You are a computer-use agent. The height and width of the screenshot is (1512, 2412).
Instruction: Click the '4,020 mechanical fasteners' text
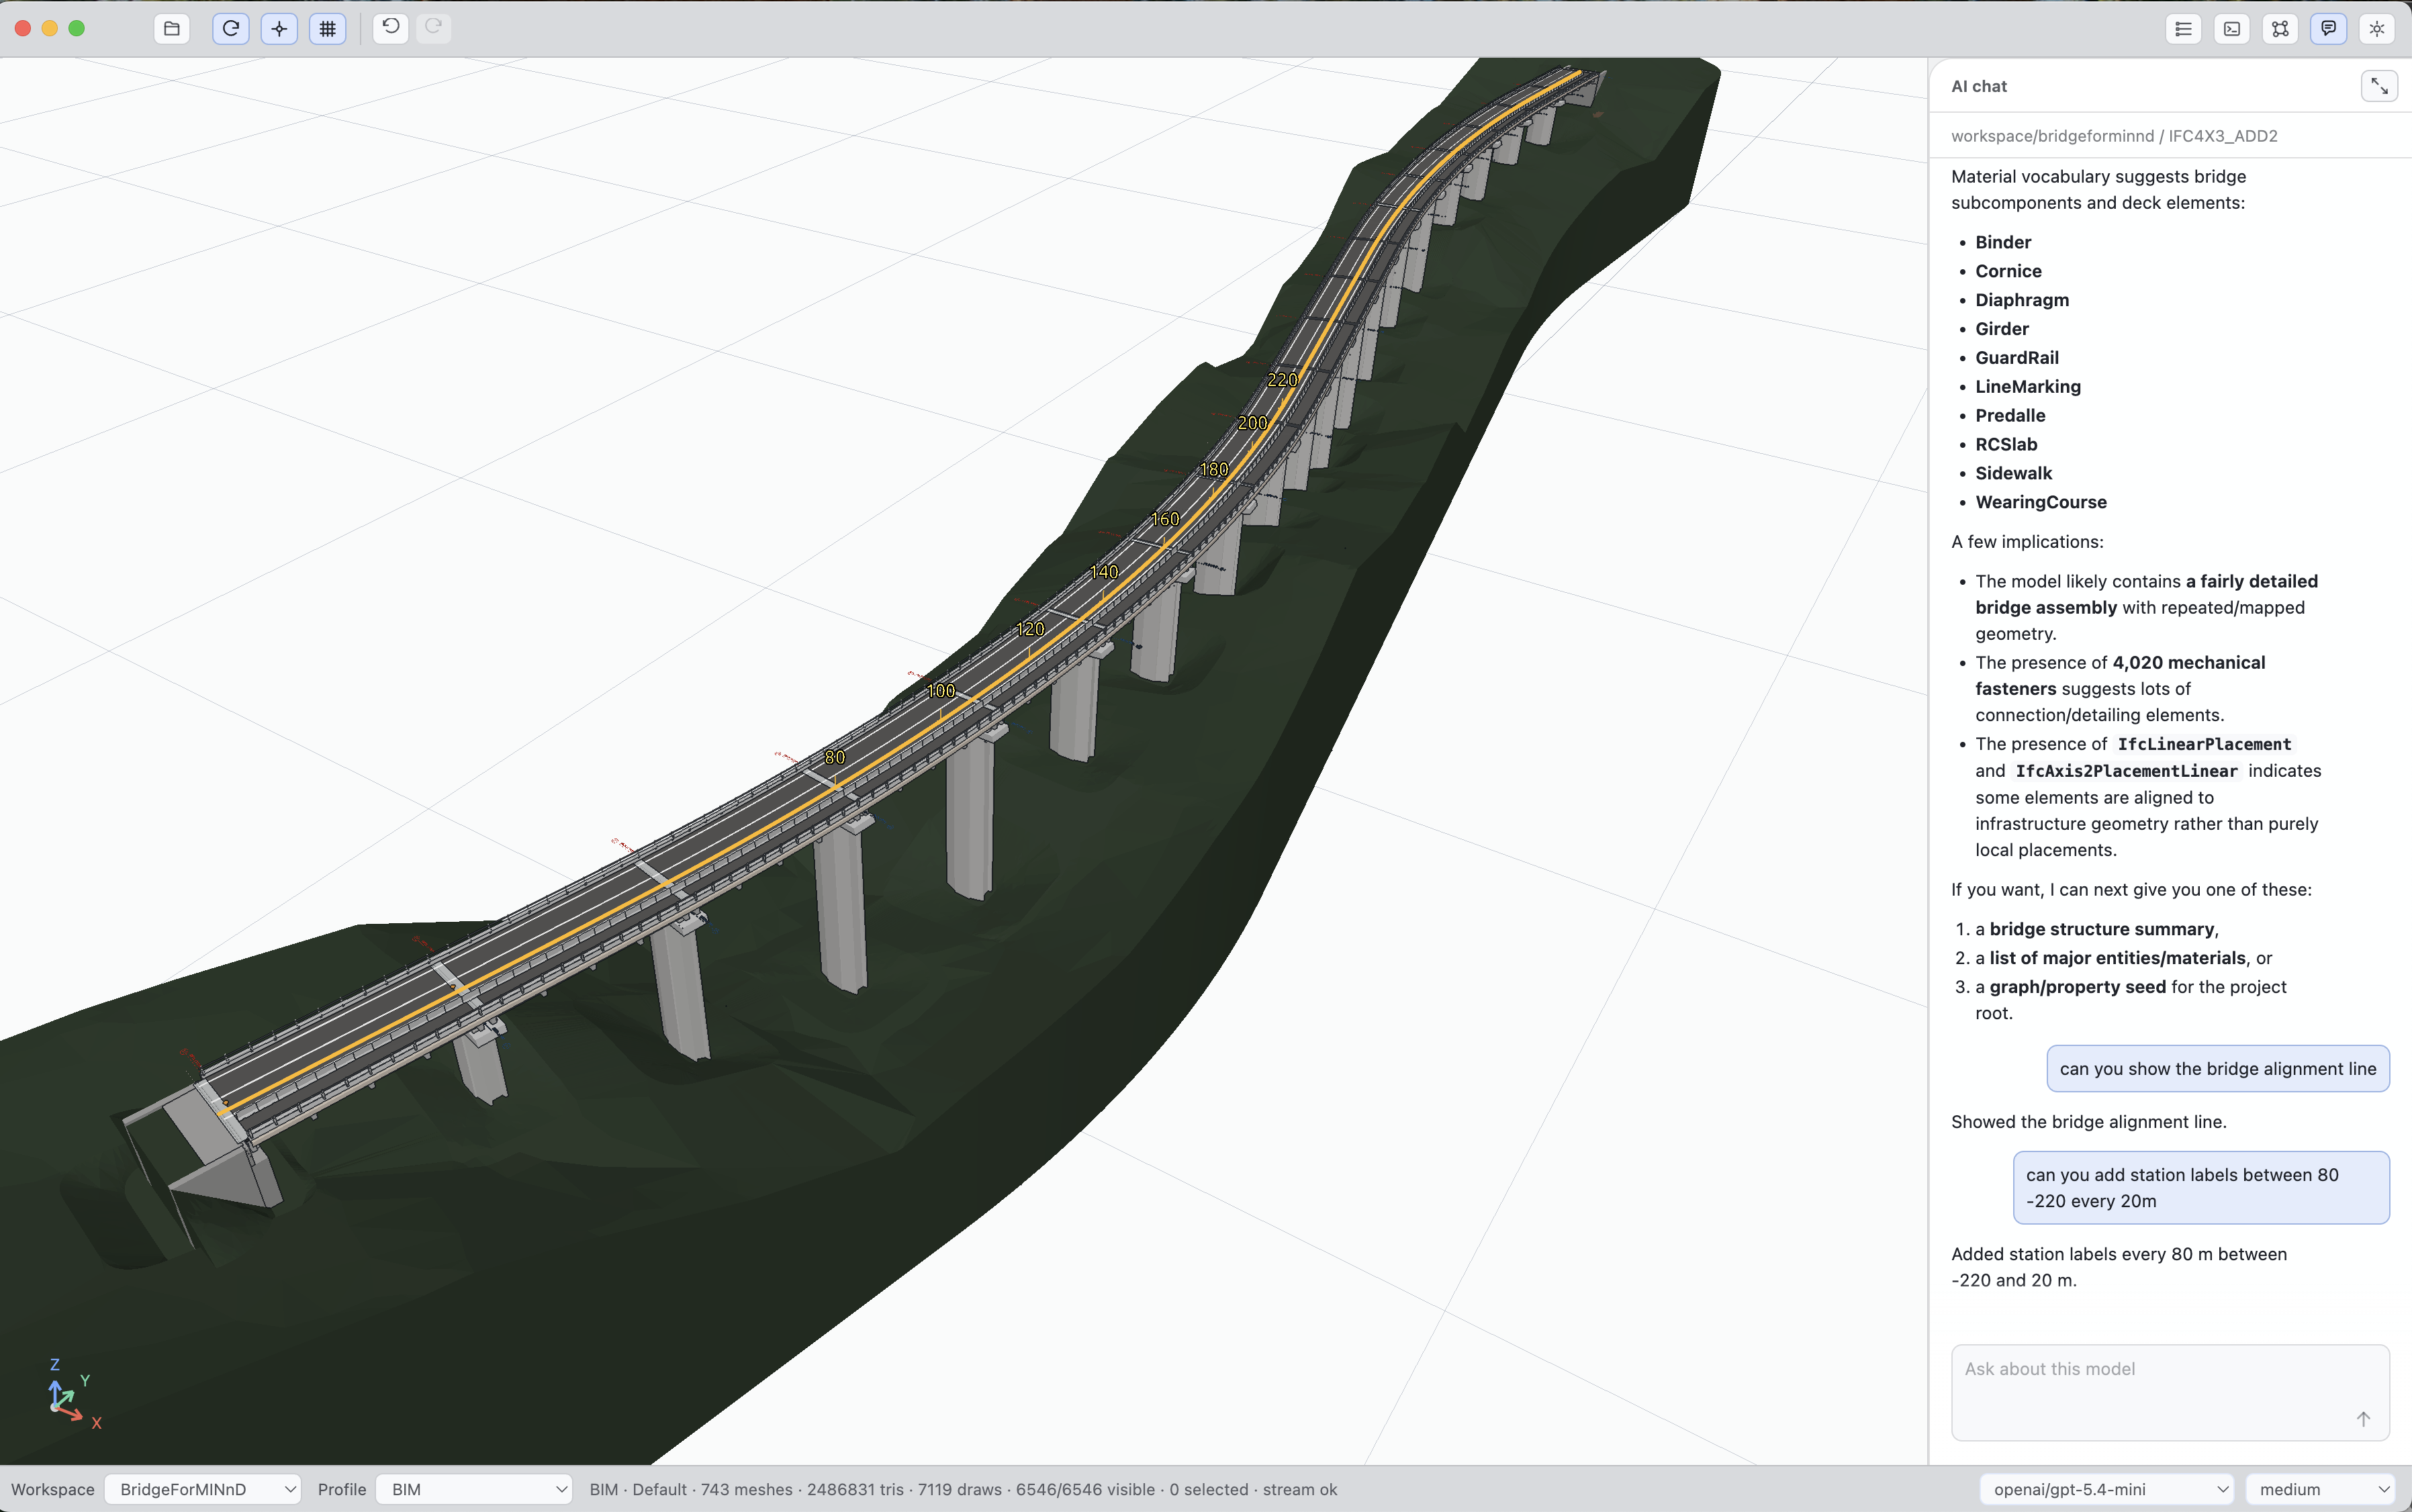[x=2120, y=676]
